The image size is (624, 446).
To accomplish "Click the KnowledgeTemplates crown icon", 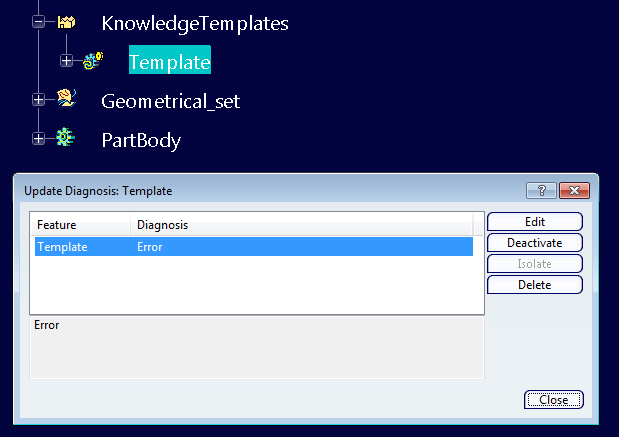I will pos(66,22).
